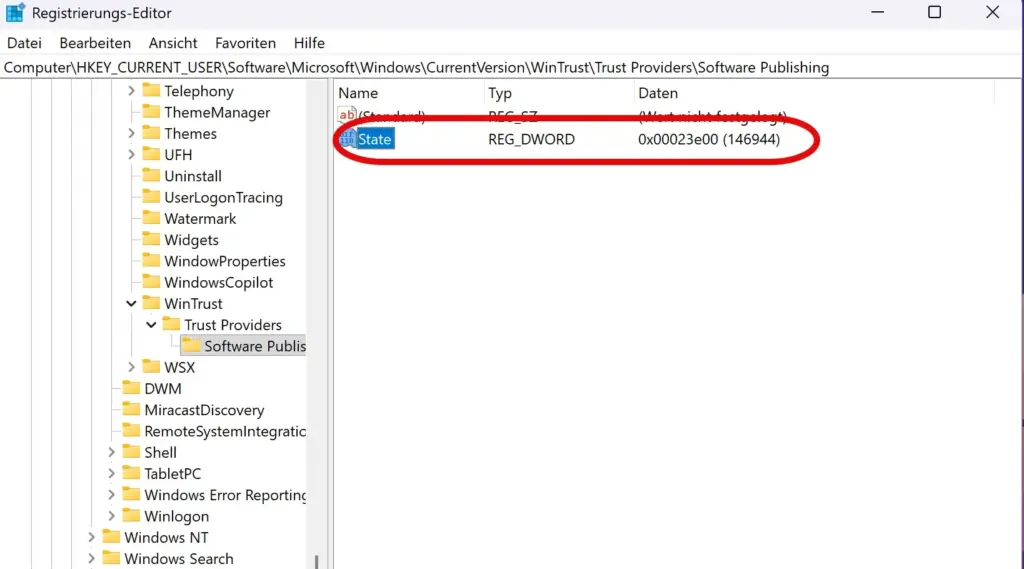Click the RemoteSystemIntegration folder icon
This screenshot has height=569, width=1024.
(x=131, y=431)
